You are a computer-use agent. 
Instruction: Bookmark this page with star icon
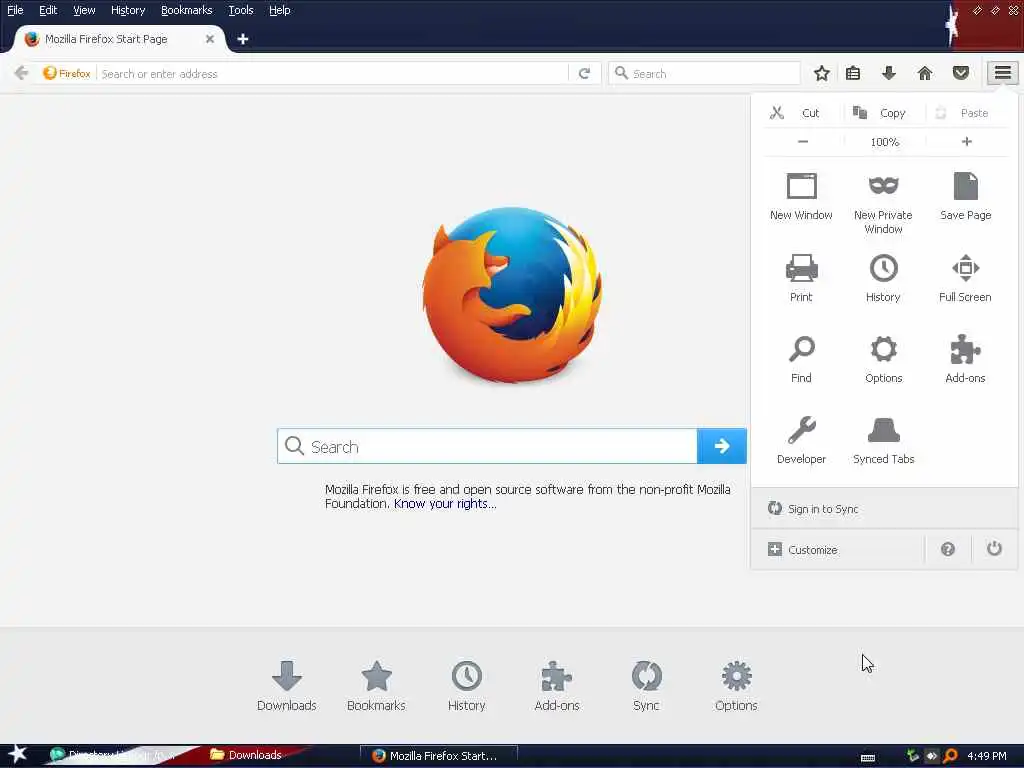coord(822,73)
